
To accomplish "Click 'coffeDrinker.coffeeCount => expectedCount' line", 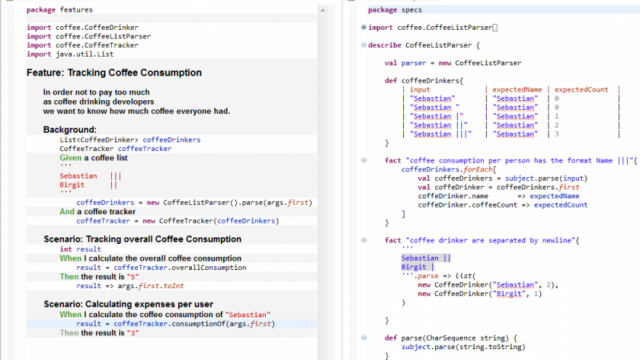I will [x=503, y=205].
